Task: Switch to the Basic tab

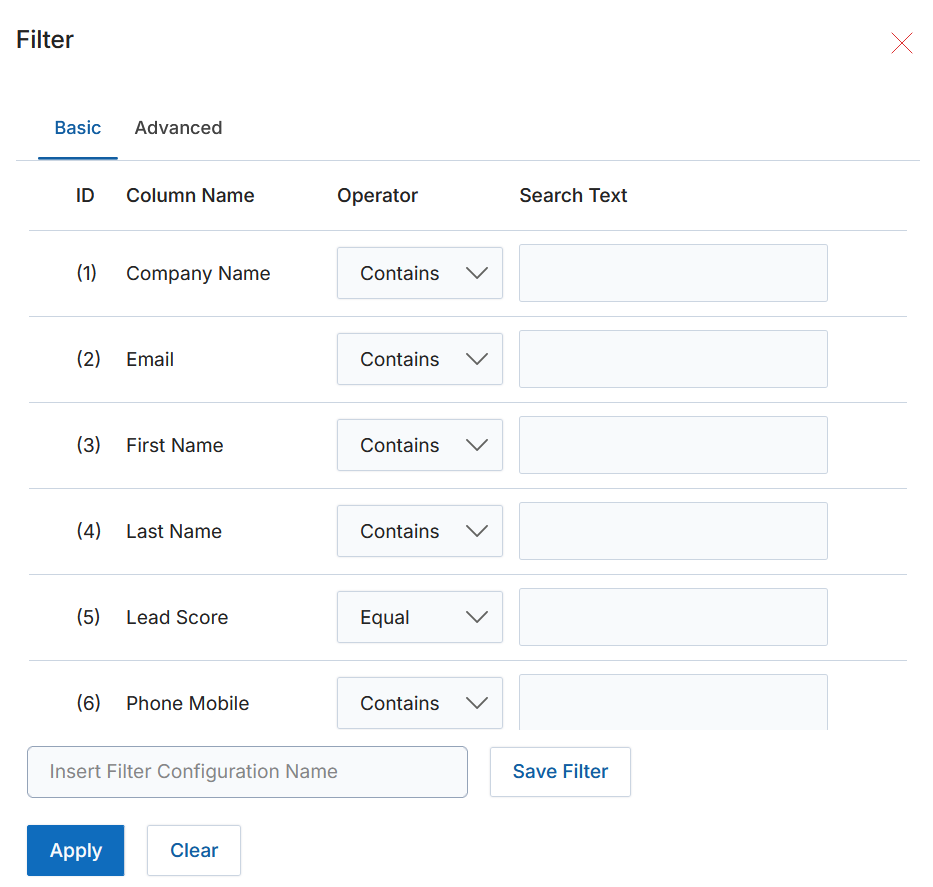Action: click(77, 127)
